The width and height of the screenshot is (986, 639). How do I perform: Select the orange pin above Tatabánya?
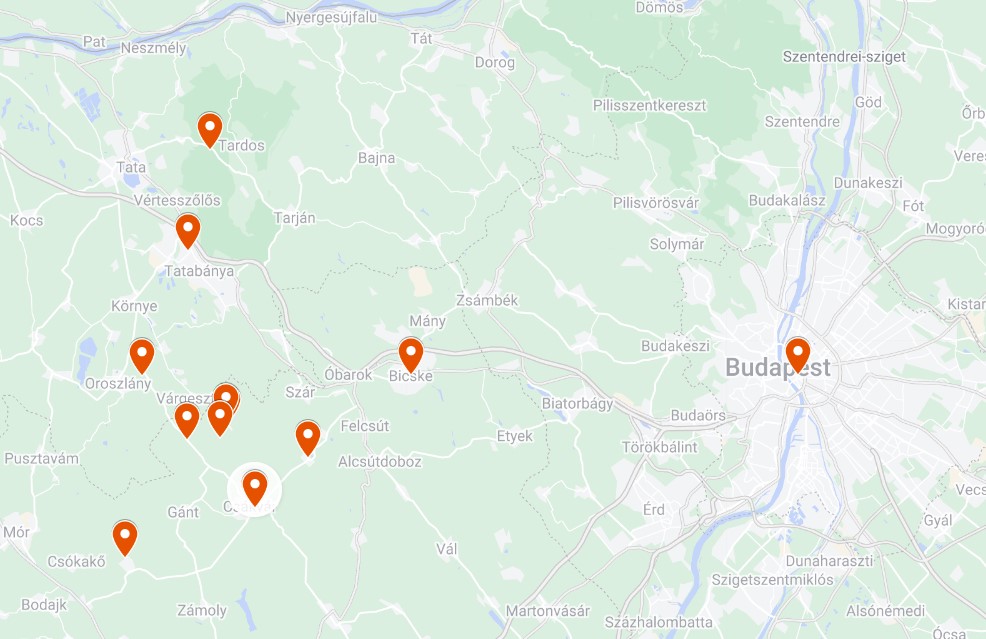(x=188, y=230)
